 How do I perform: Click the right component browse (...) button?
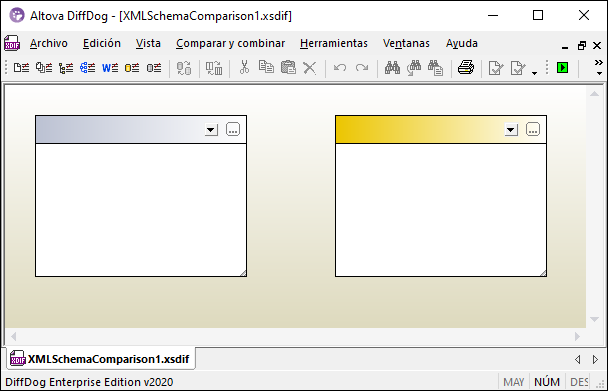533,130
